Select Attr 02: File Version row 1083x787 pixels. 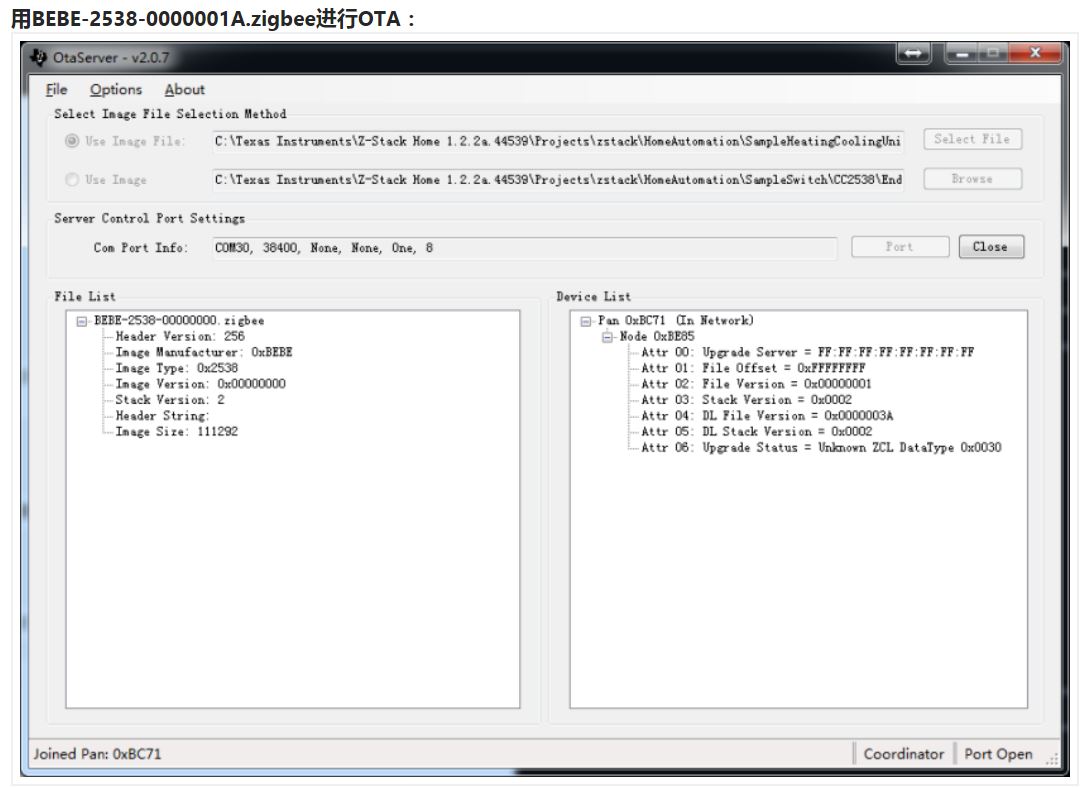[756, 384]
